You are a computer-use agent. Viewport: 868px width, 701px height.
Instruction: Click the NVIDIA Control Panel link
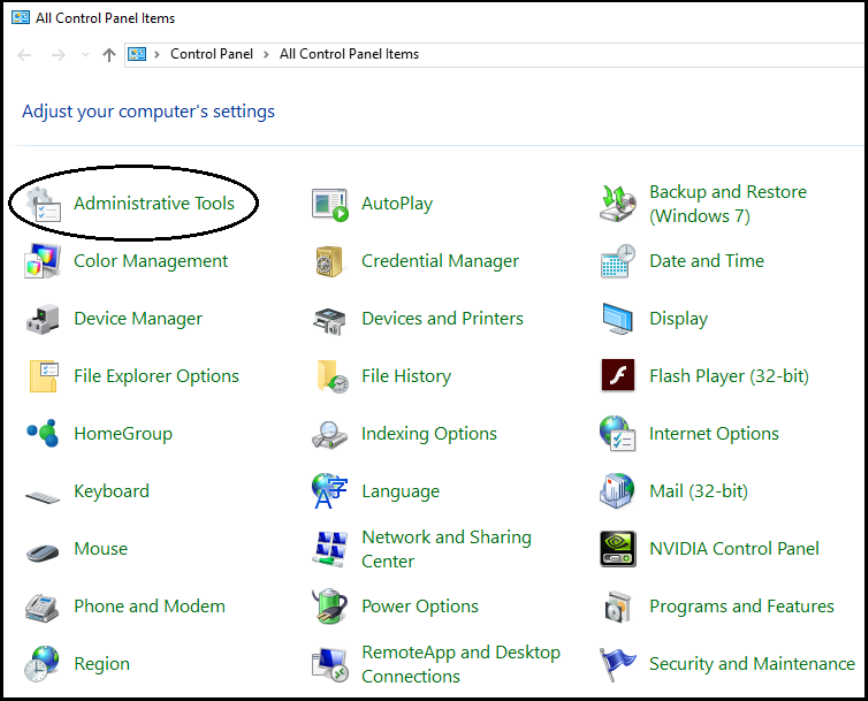click(734, 549)
